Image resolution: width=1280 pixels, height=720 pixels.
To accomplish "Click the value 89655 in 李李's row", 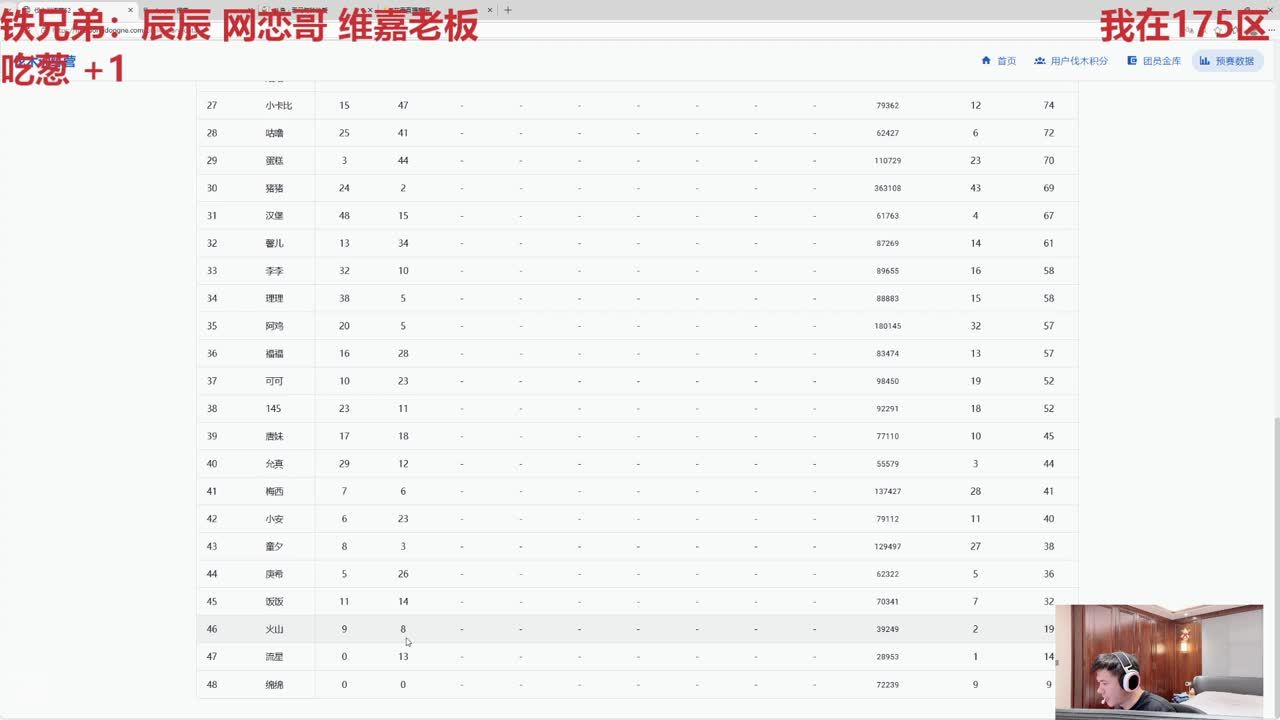I will click(x=887, y=271).
